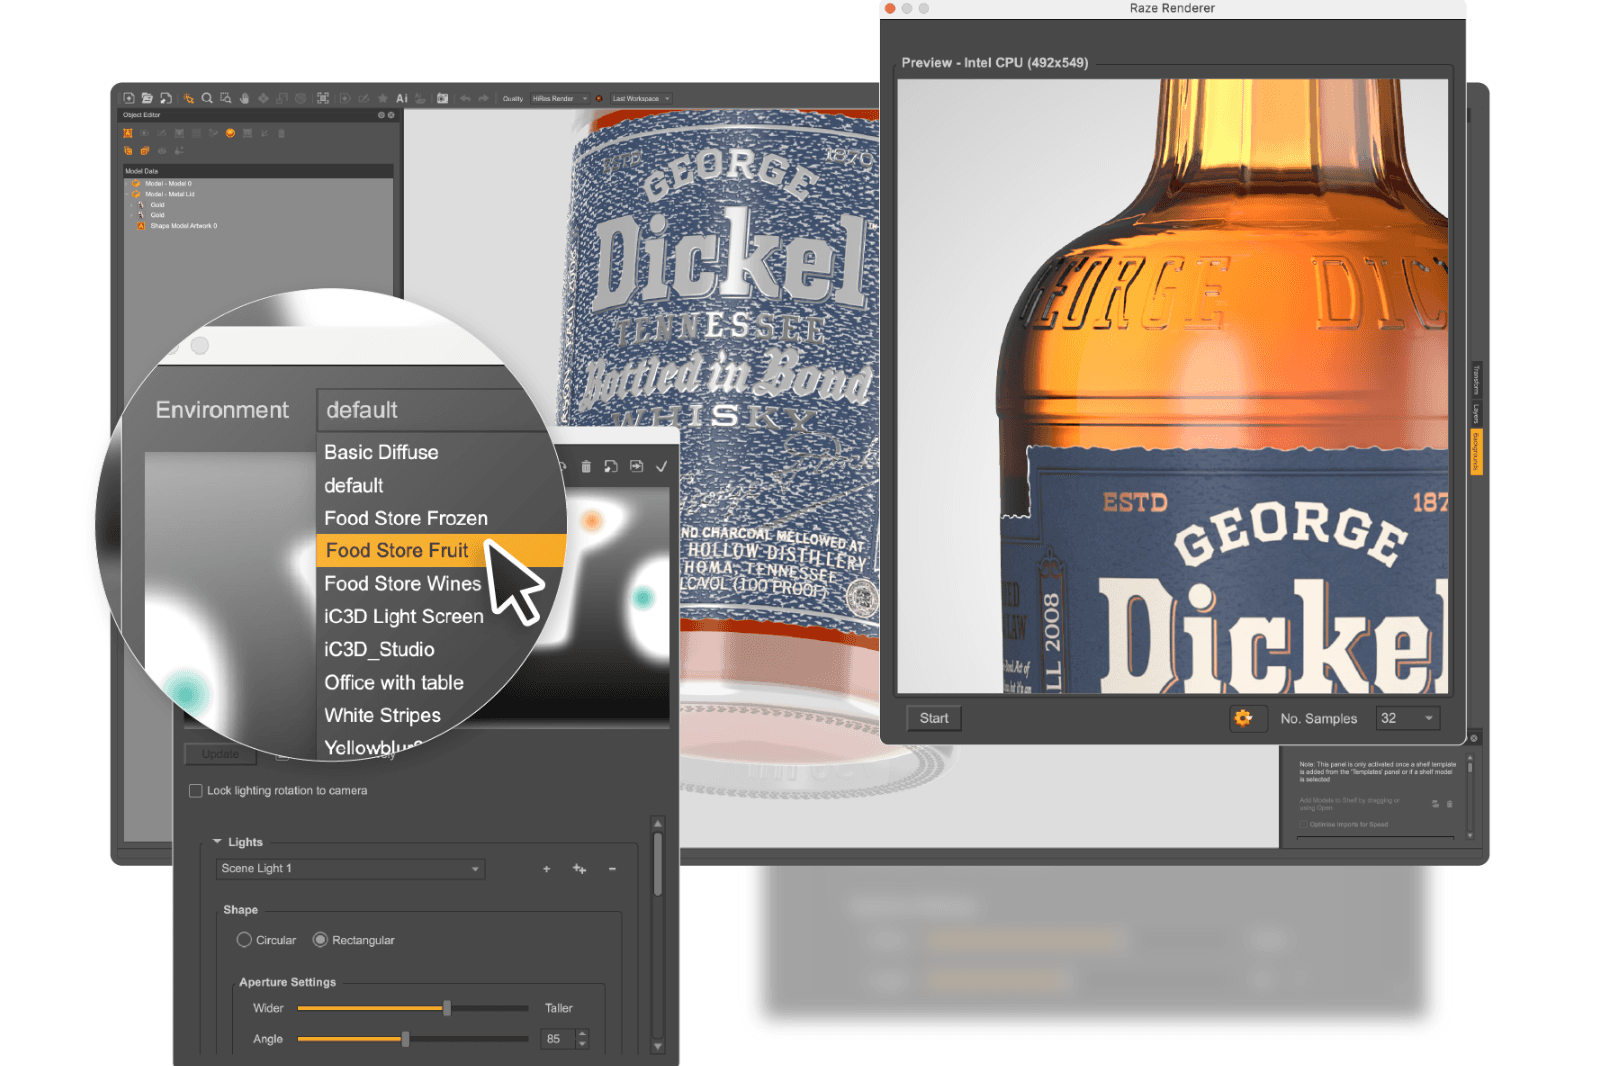Click the plus icon to add scene light
This screenshot has height=1066, width=1600.
coord(546,869)
